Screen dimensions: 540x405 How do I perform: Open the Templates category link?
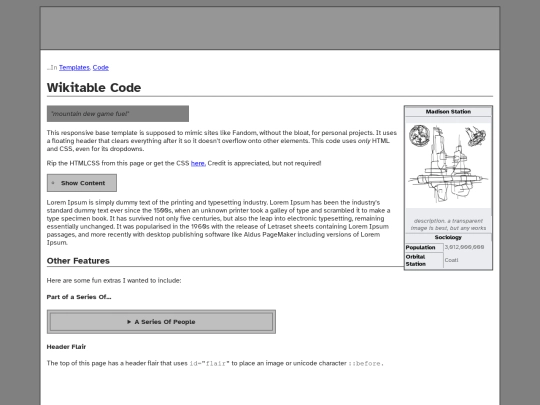(74, 68)
